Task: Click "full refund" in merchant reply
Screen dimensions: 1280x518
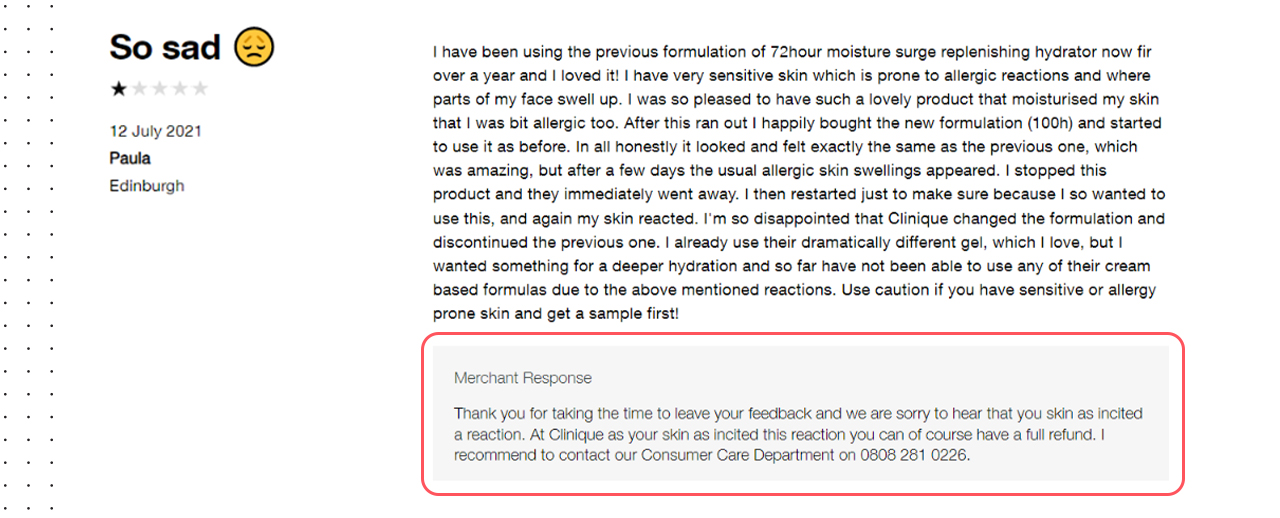Action: click(x=1061, y=435)
